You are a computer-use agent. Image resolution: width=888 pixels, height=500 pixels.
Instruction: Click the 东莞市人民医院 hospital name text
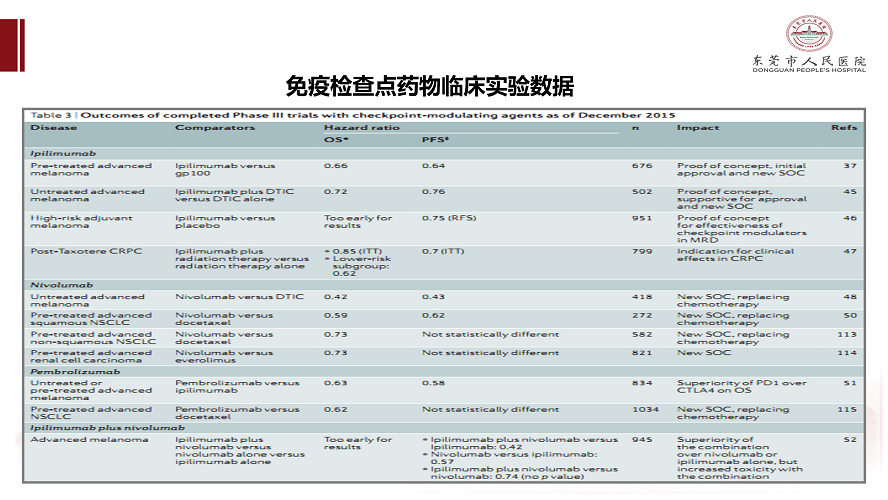click(809, 61)
